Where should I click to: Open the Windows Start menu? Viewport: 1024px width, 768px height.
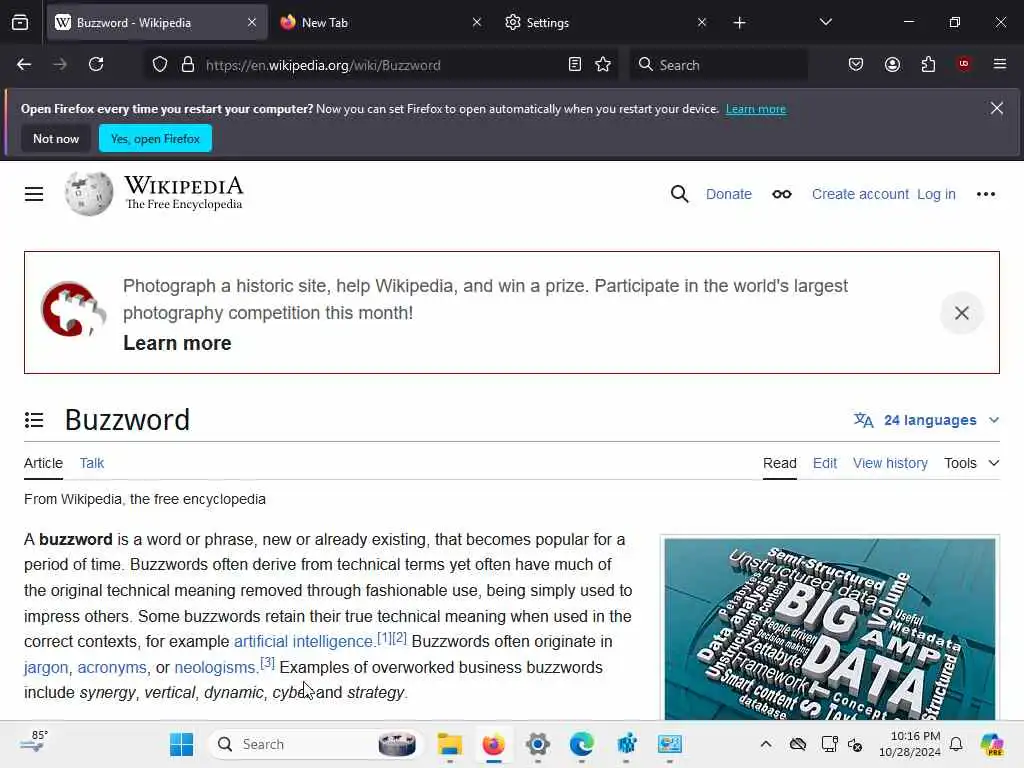(182, 744)
